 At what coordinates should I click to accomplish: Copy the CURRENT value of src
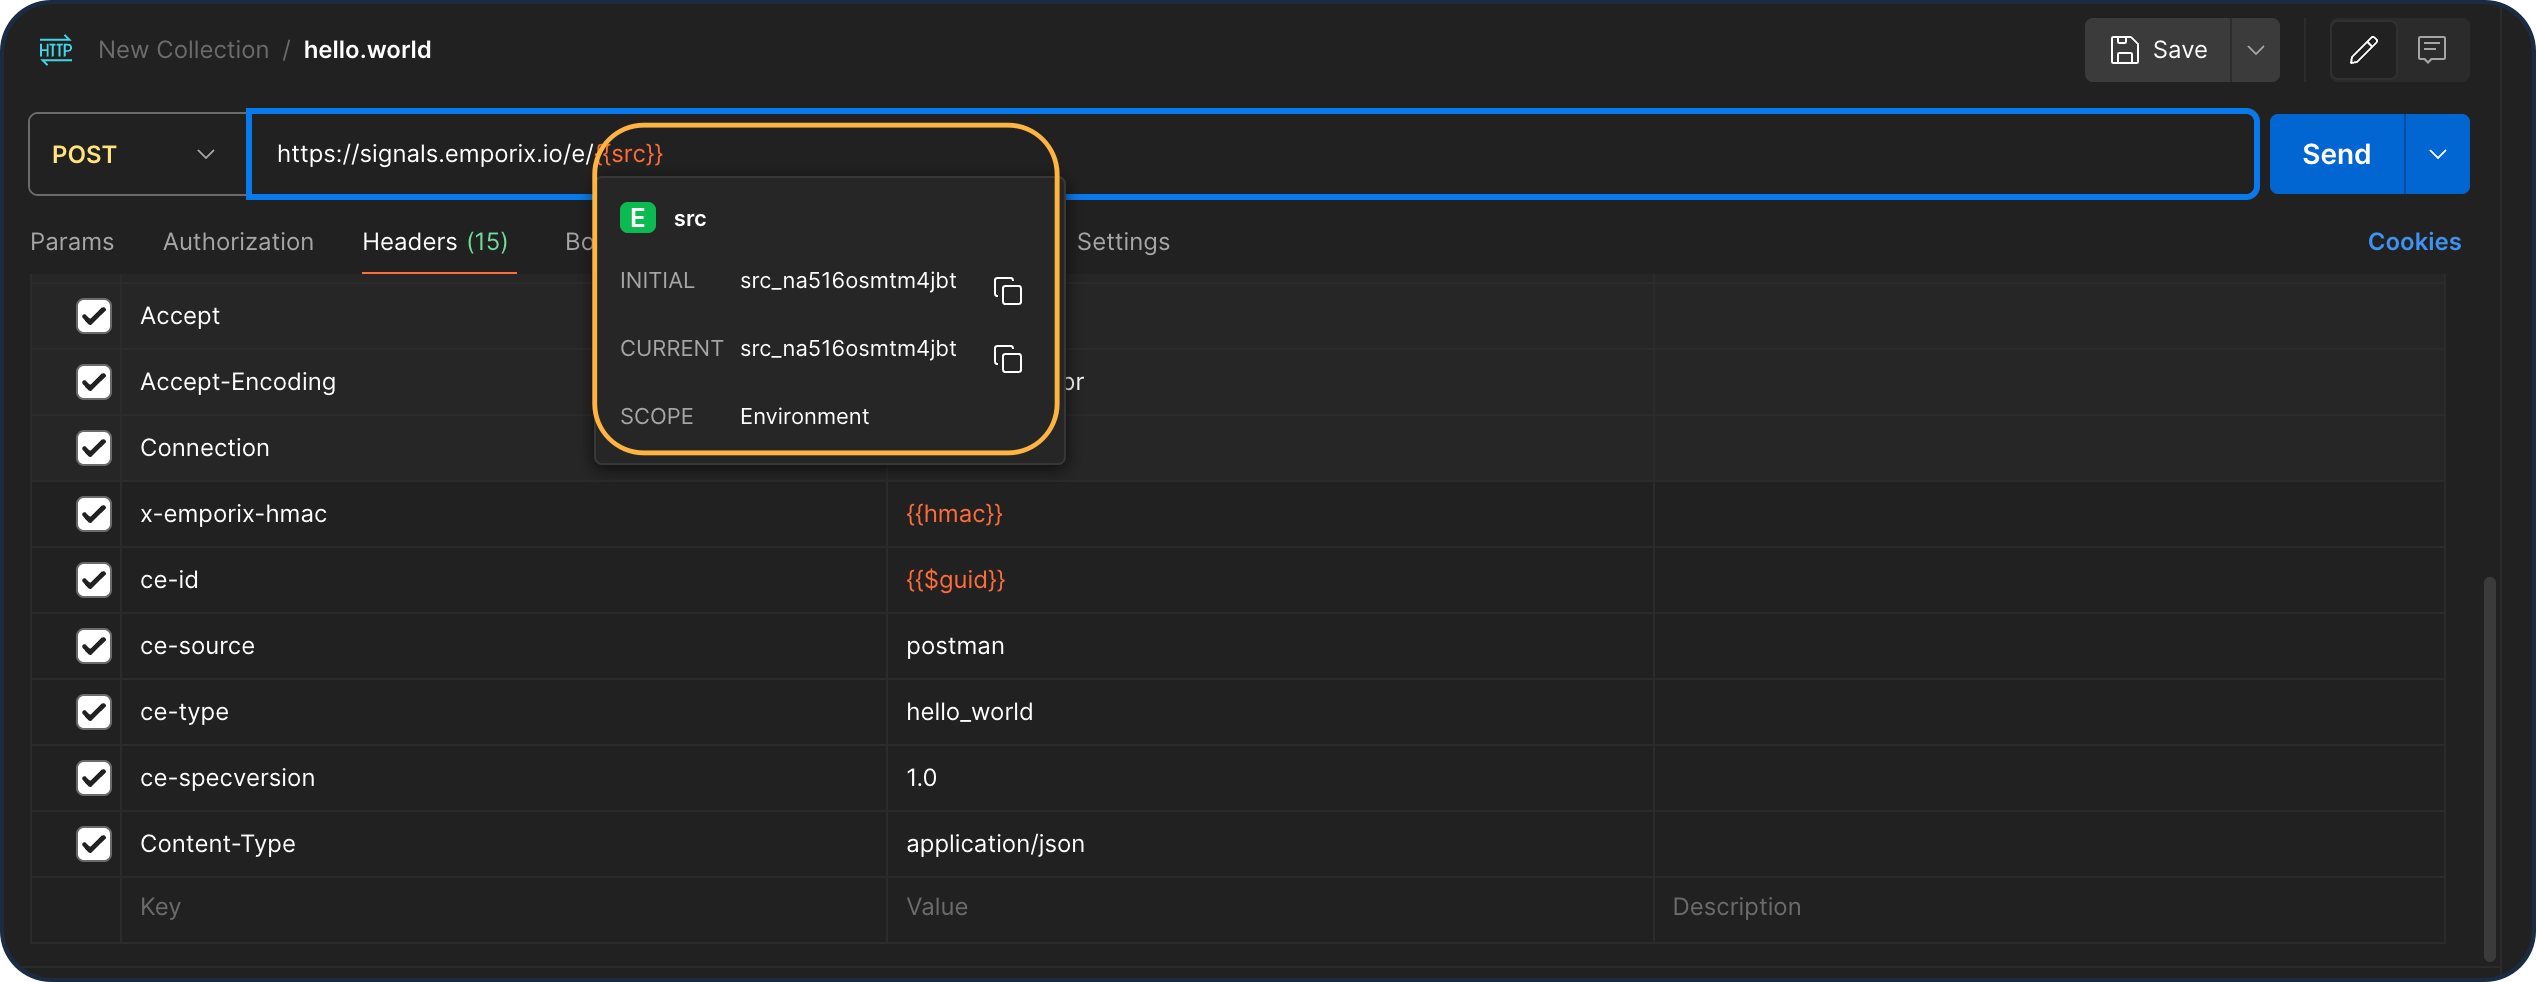1007,359
